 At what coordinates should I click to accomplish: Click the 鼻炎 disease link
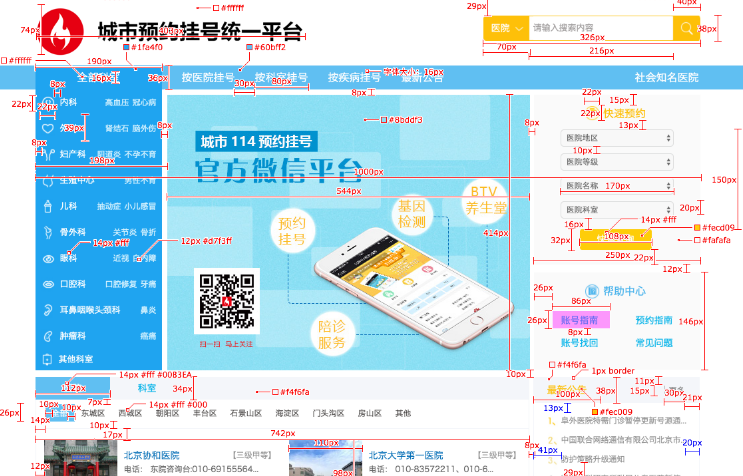(148, 310)
